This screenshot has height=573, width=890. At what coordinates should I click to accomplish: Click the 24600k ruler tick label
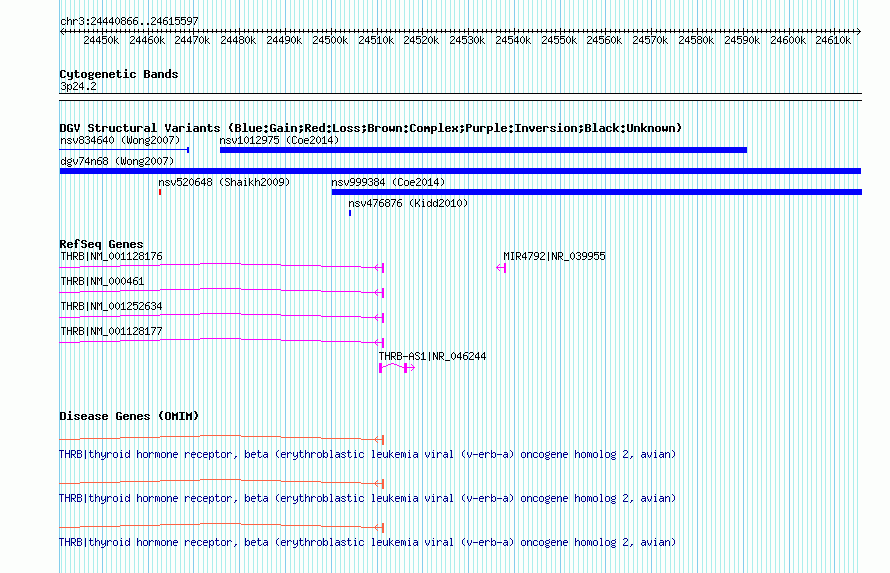pos(788,40)
